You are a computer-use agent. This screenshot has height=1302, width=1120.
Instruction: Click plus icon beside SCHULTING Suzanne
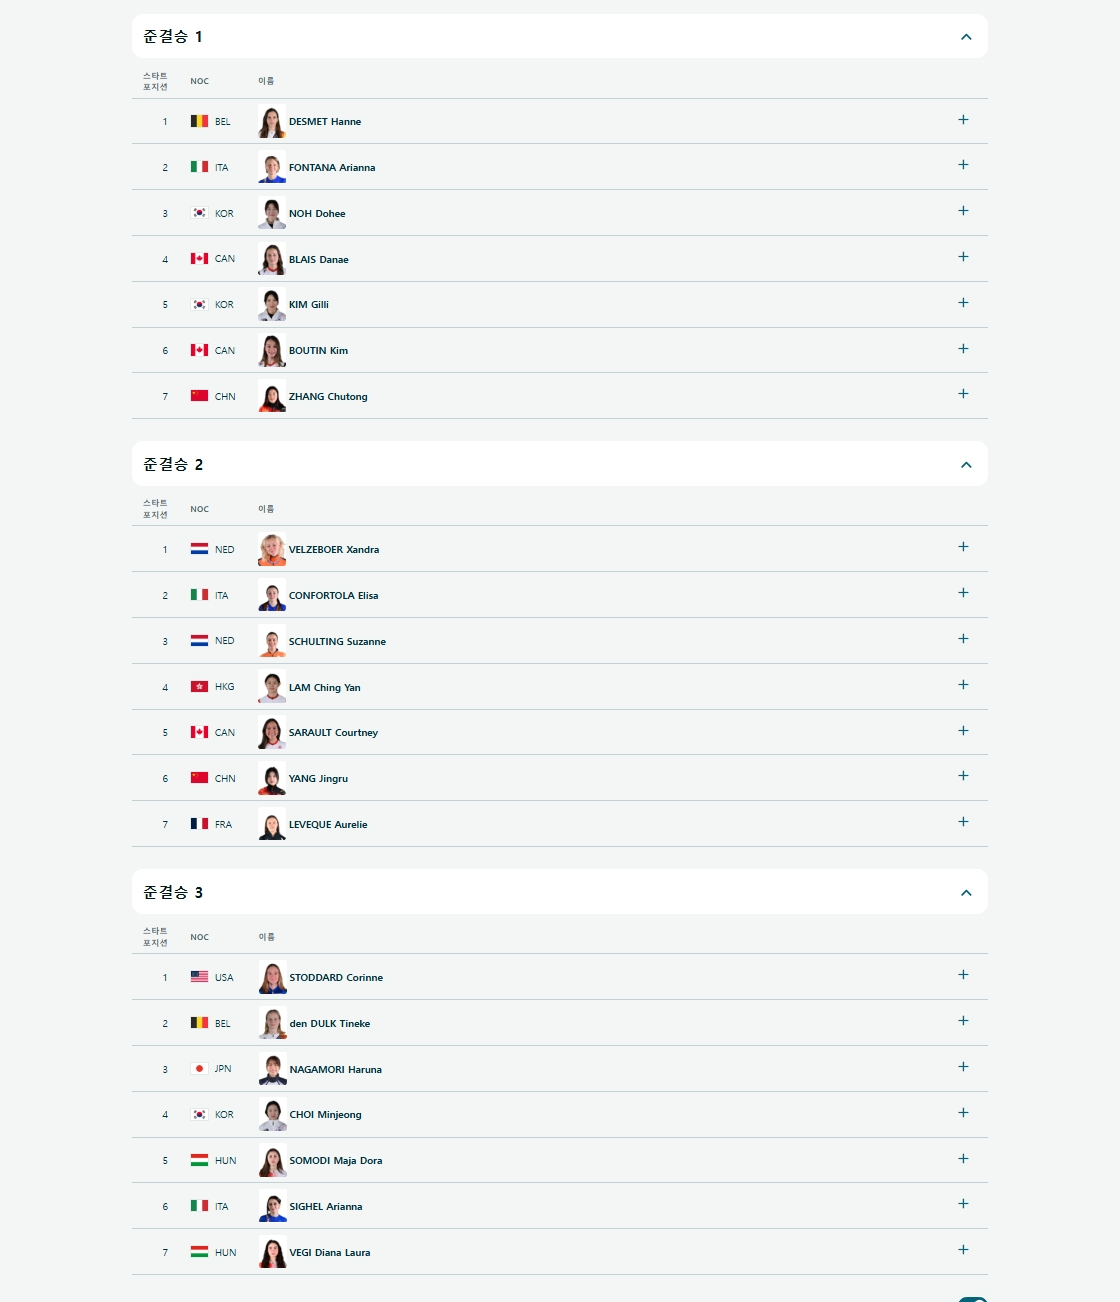click(x=963, y=639)
